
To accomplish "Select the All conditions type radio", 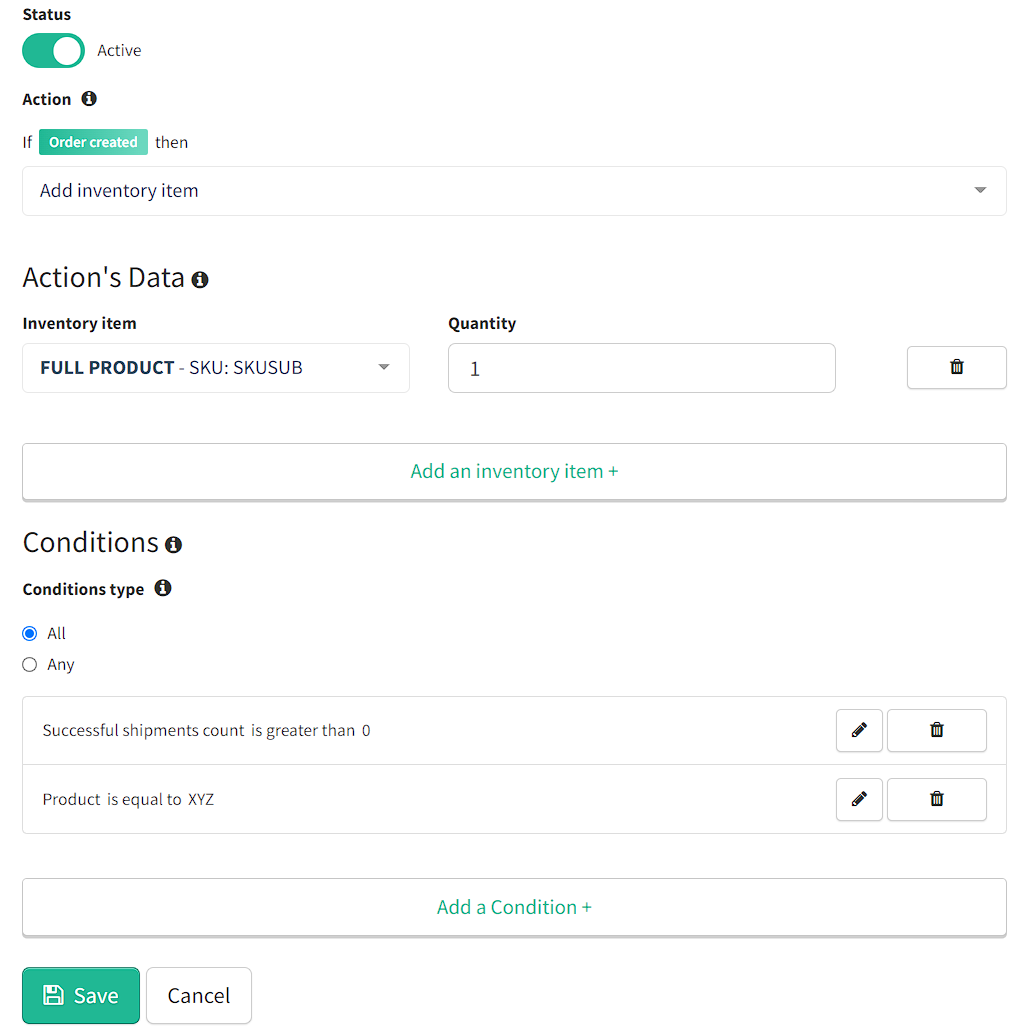I will click(30, 633).
